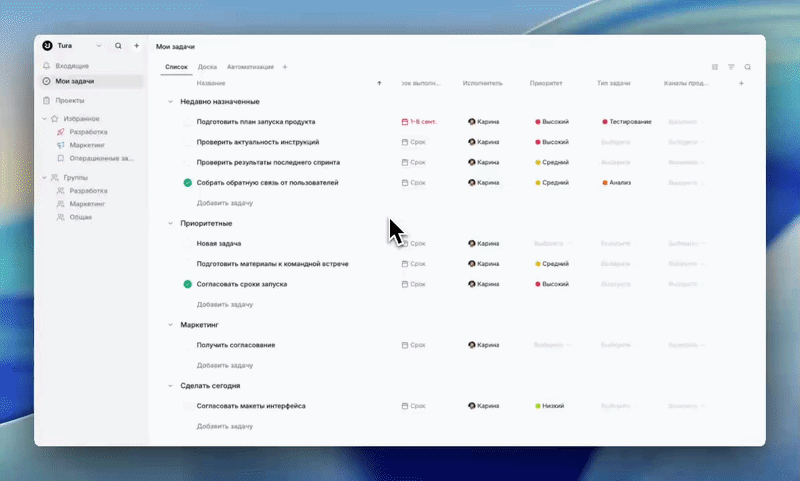Click Карина avatar for Получить согласование
Viewport: 800px width, 481px height.
(x=472, y=345)
